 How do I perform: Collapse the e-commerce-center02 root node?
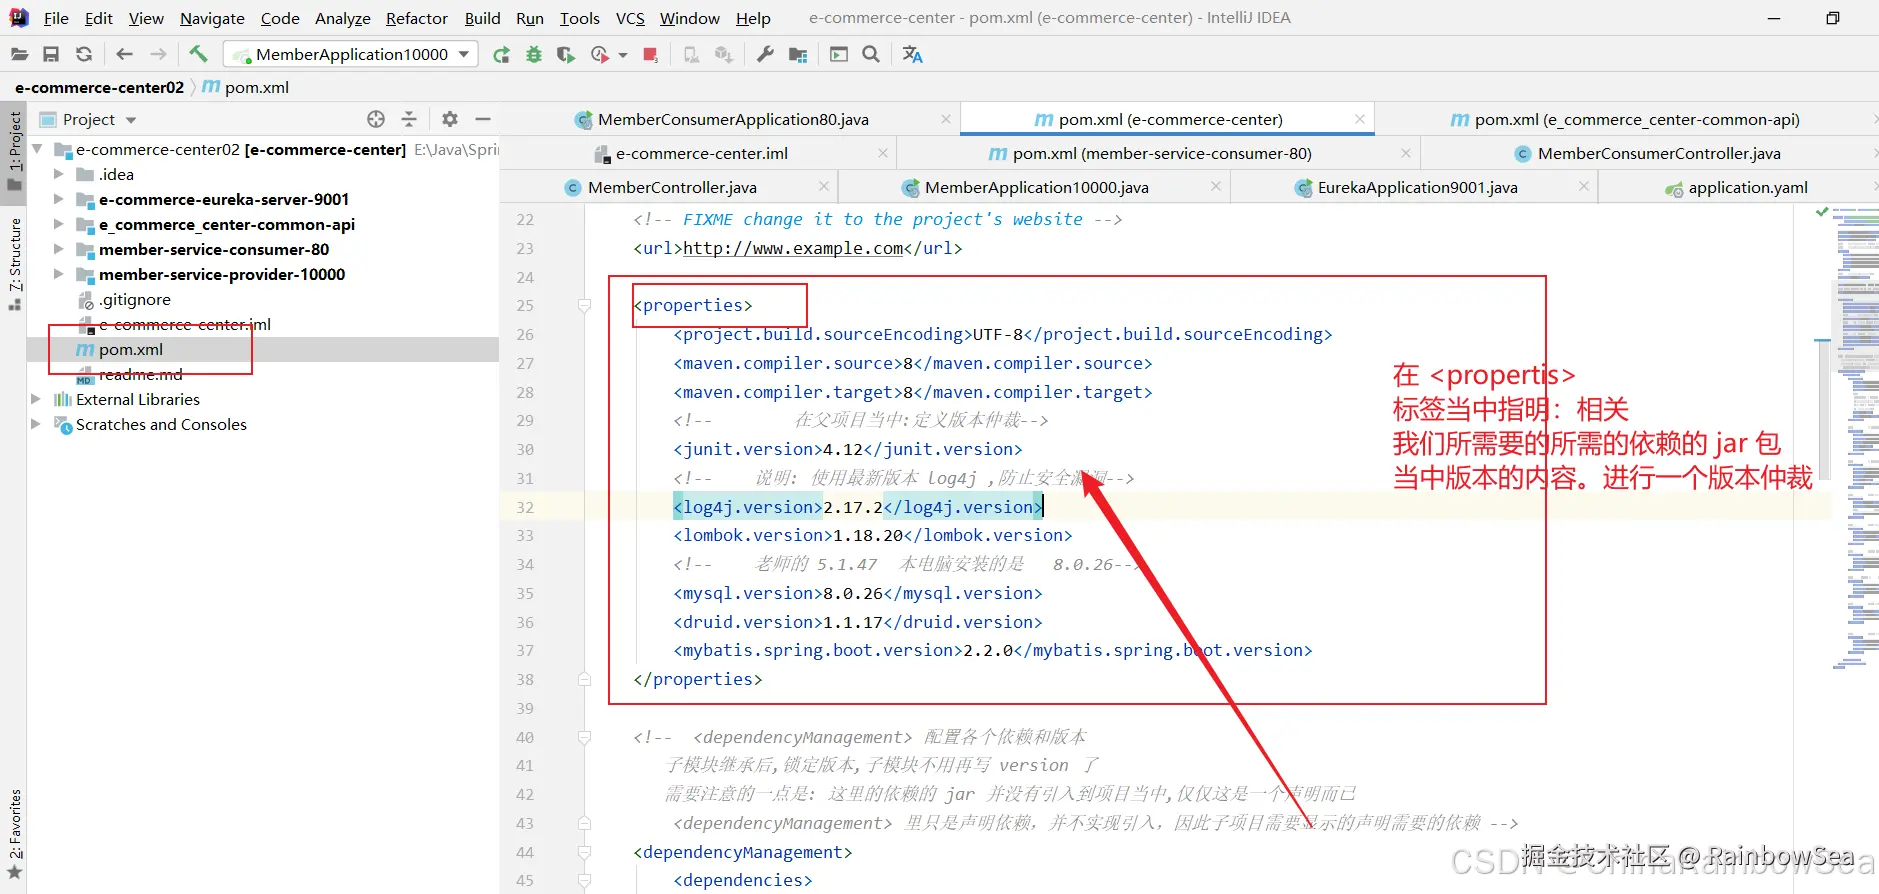click(37, 149)
